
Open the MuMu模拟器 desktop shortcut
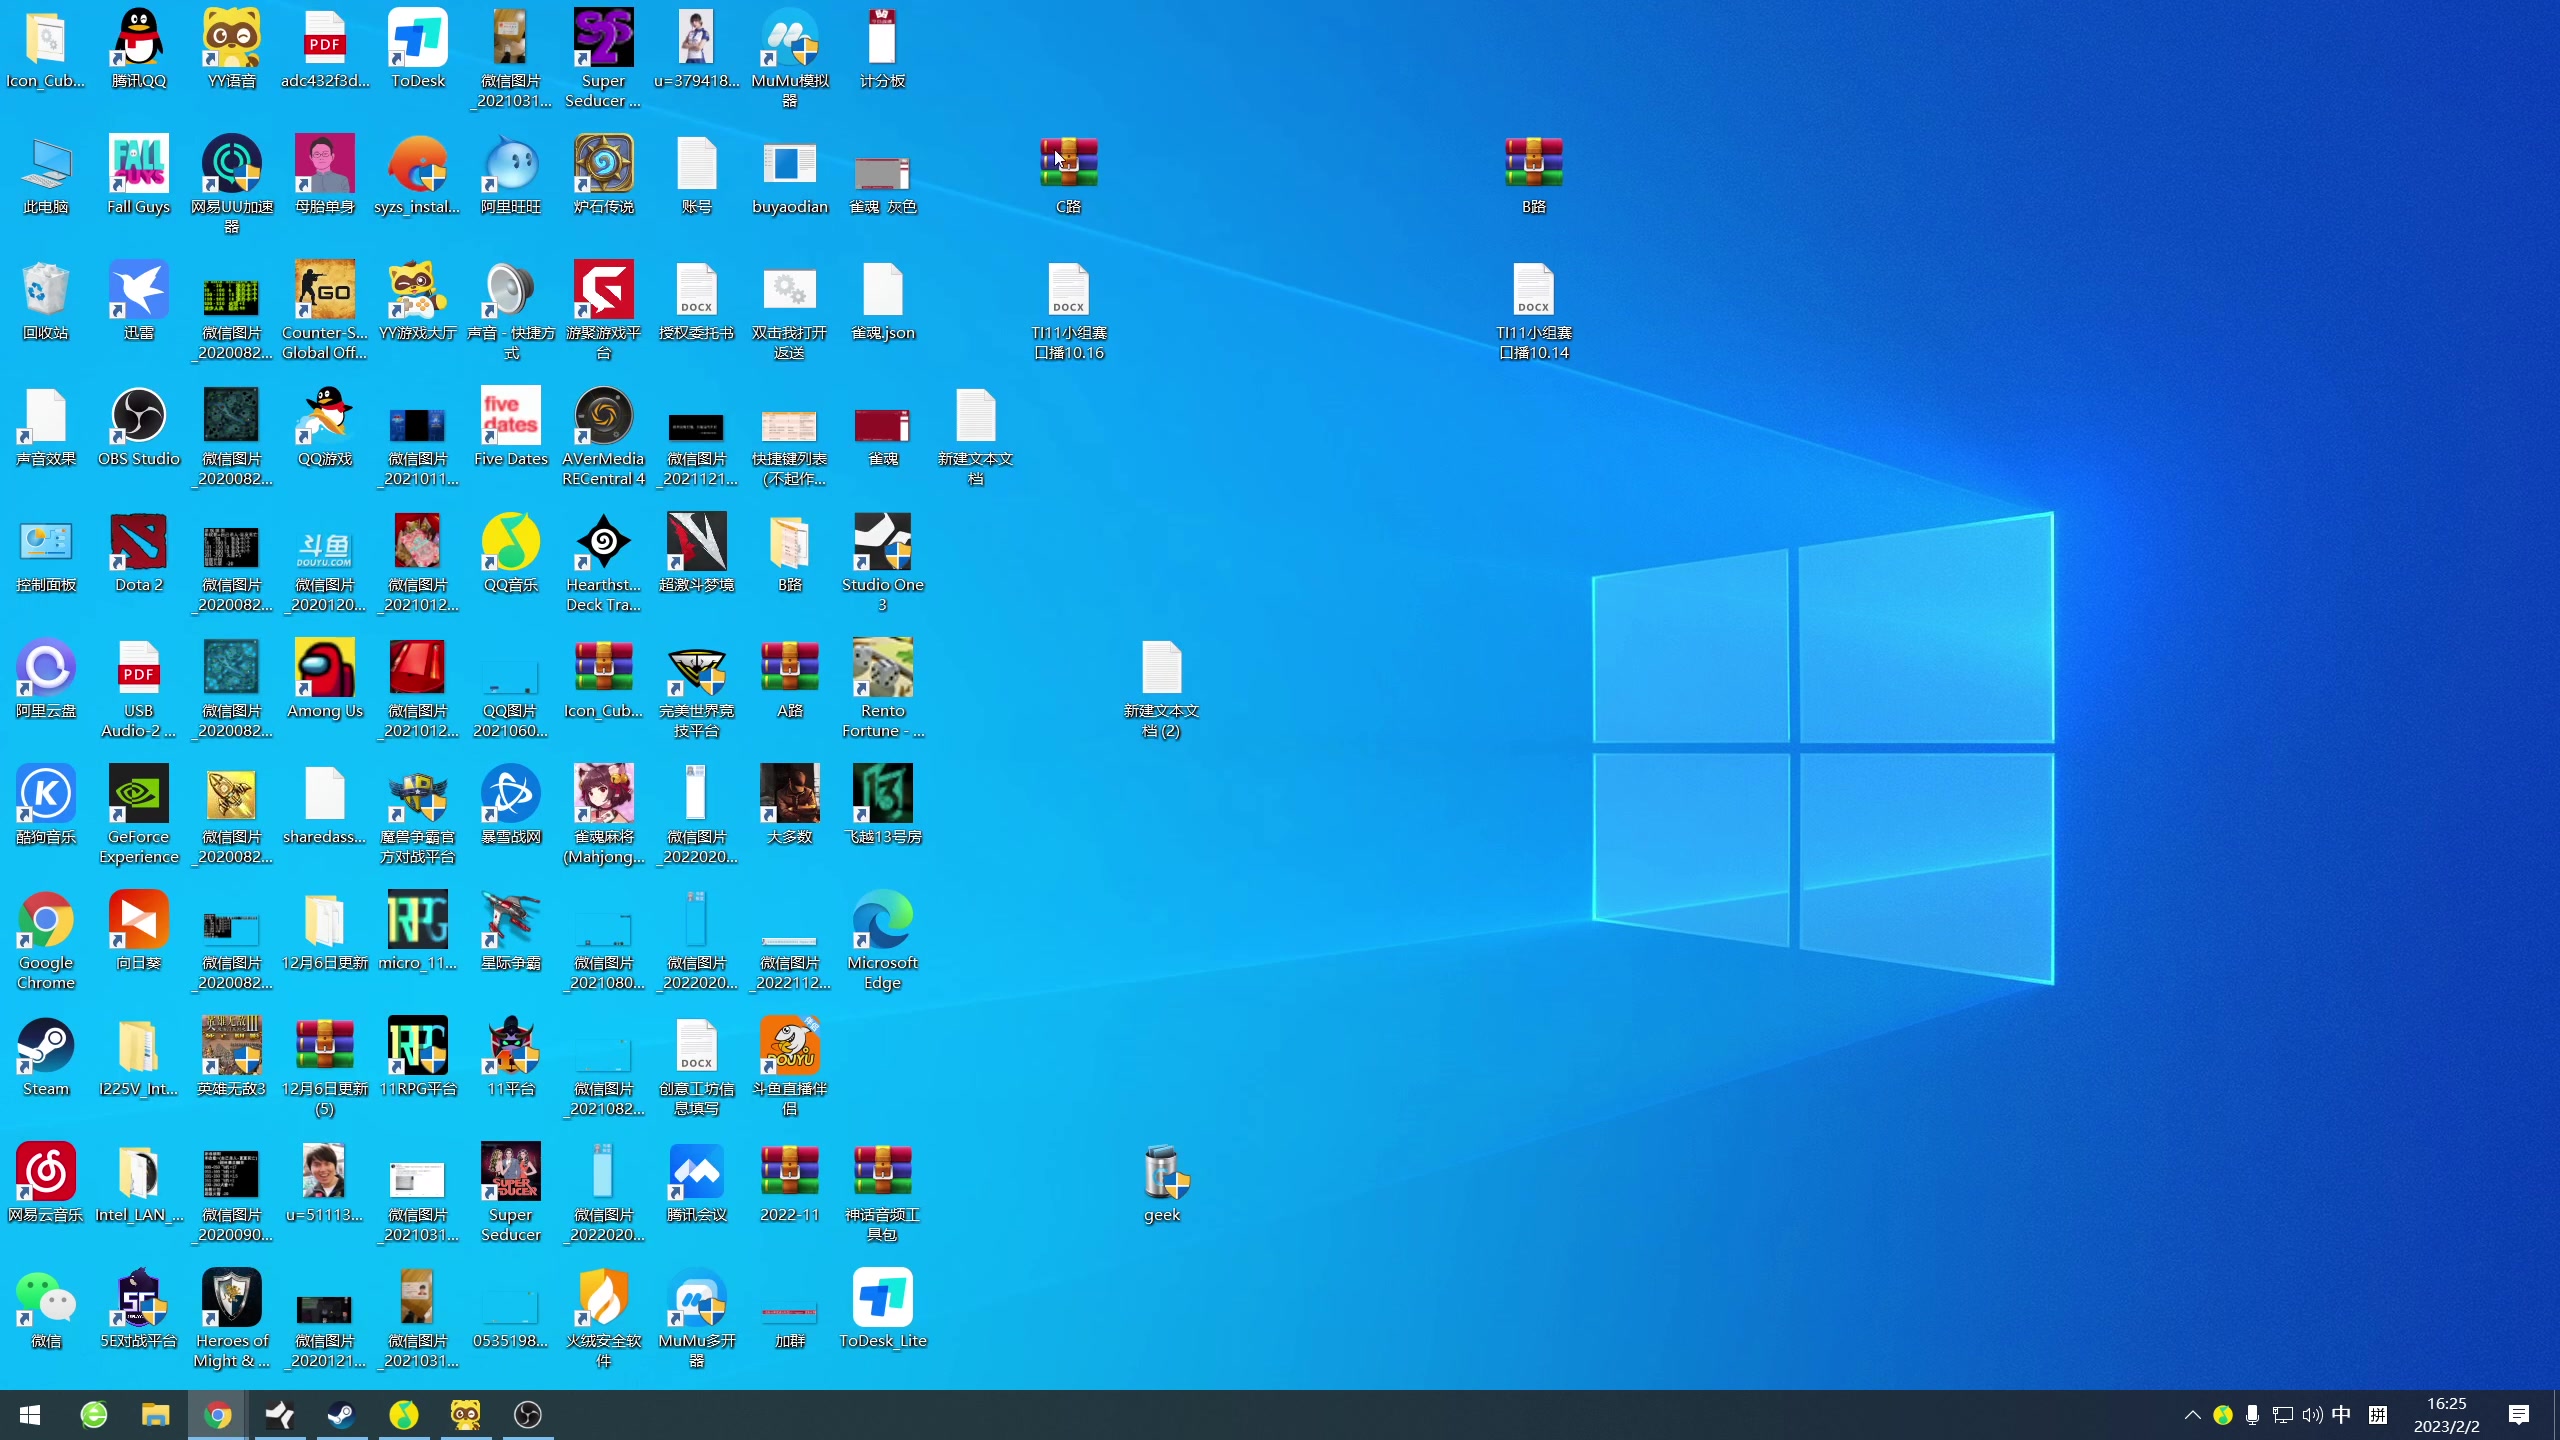click(x=790, y=58)
